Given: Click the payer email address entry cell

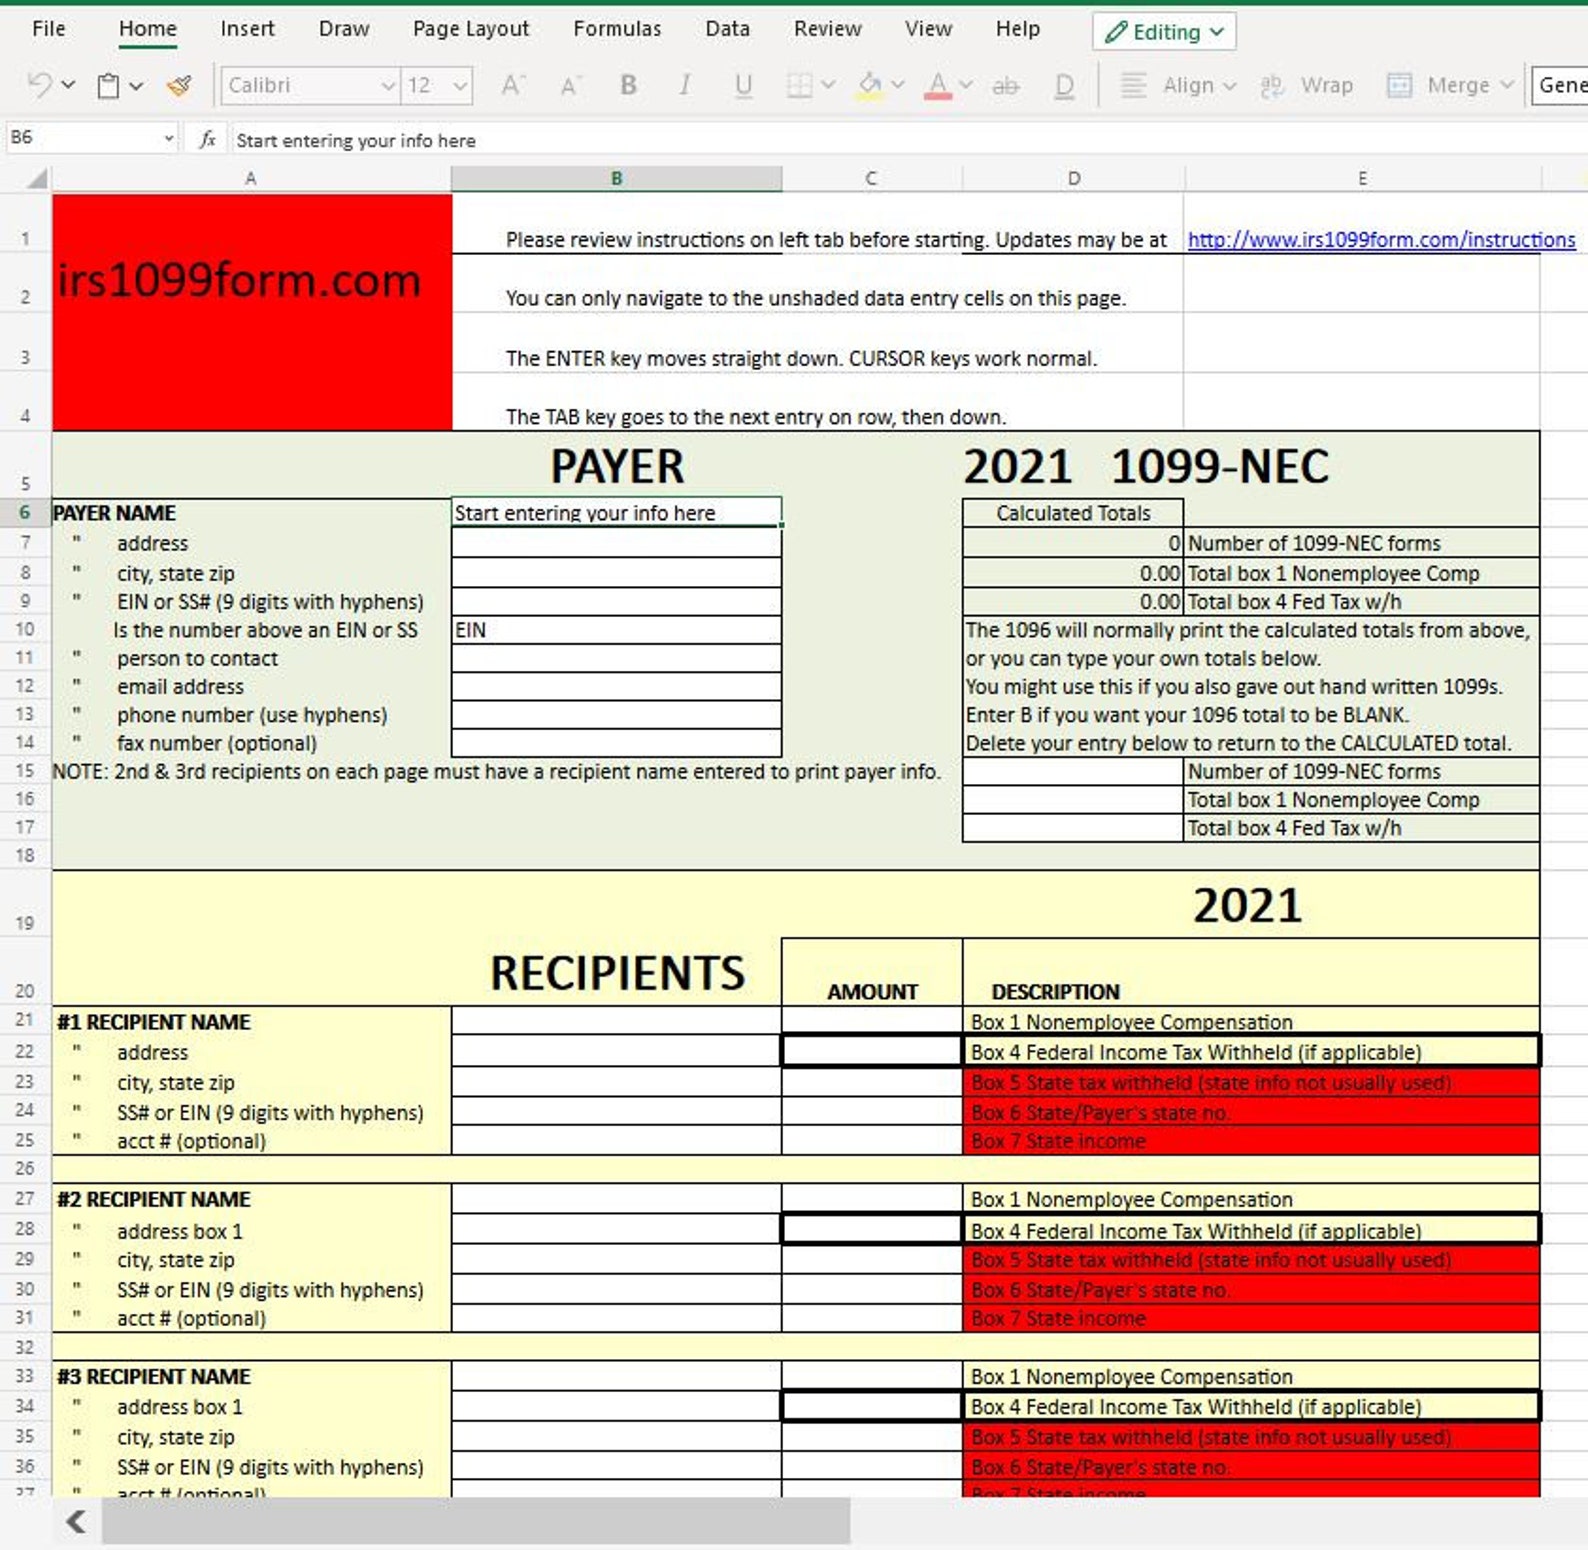Looking at the screenshot, I should 616,687.
